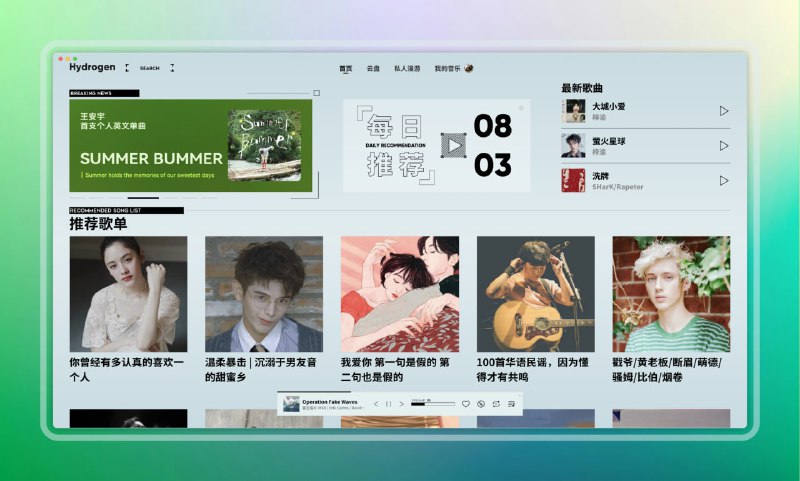Switch to the 私人漫游 tab
The width and height of the screenshot is (800, 481).
(x=407, y=68)
